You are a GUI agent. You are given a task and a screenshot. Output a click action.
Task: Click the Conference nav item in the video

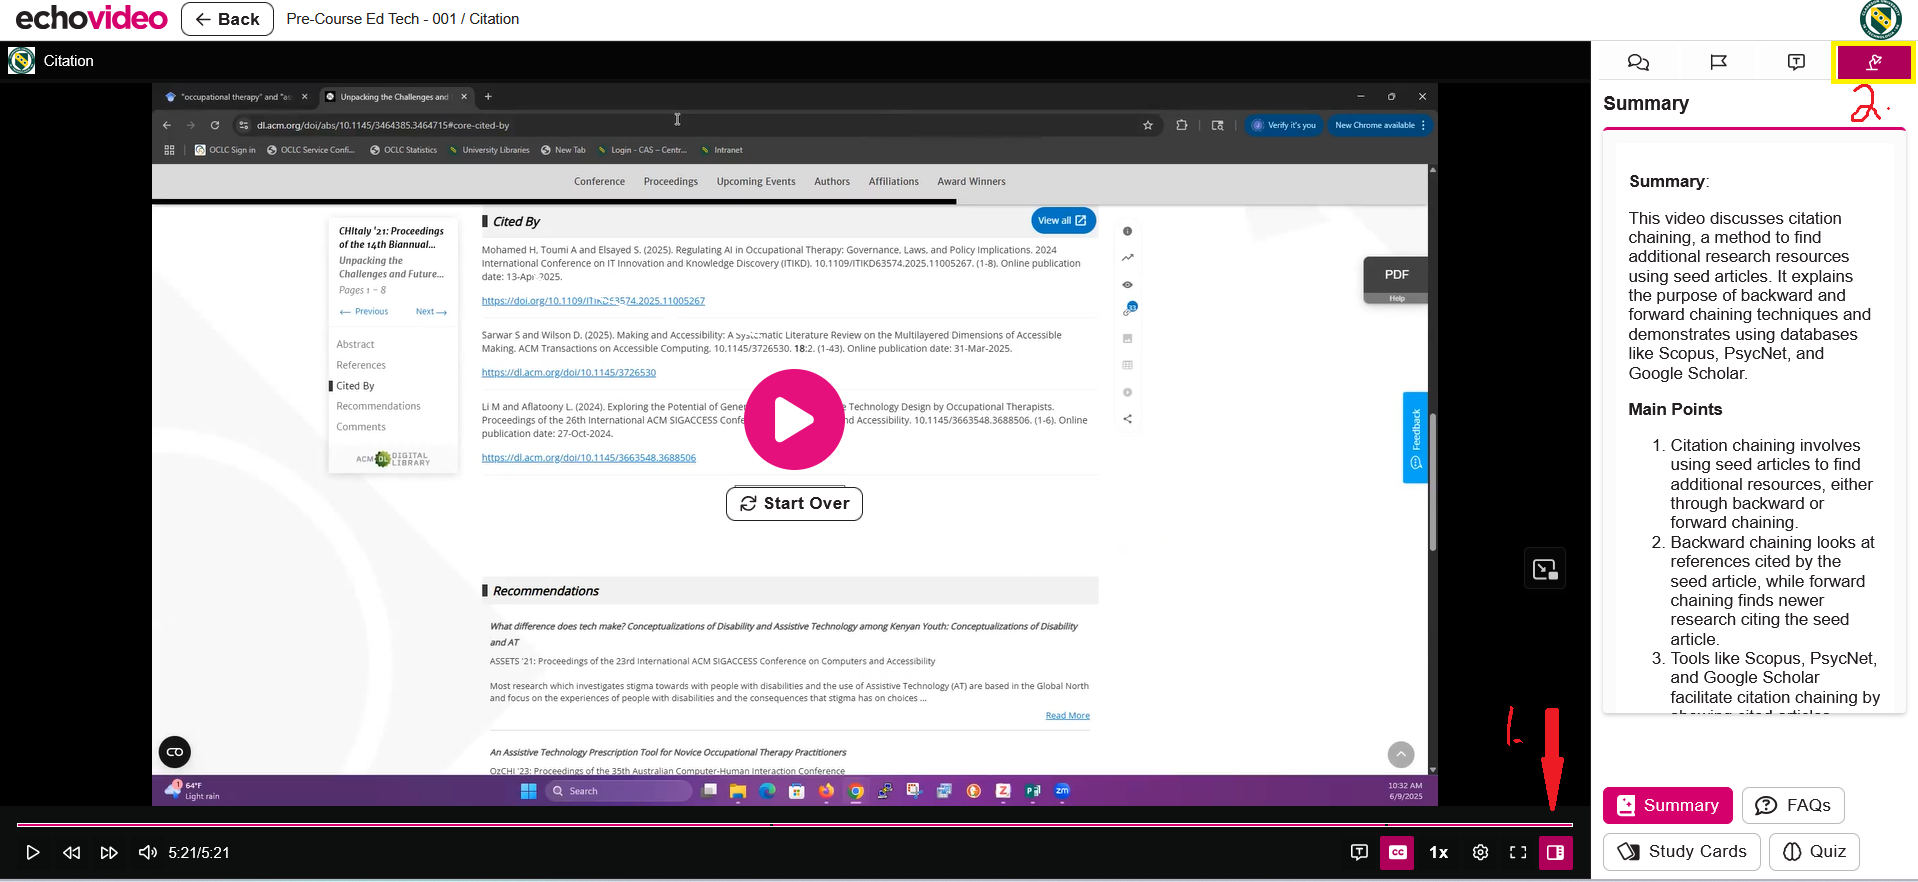point(599,181)
